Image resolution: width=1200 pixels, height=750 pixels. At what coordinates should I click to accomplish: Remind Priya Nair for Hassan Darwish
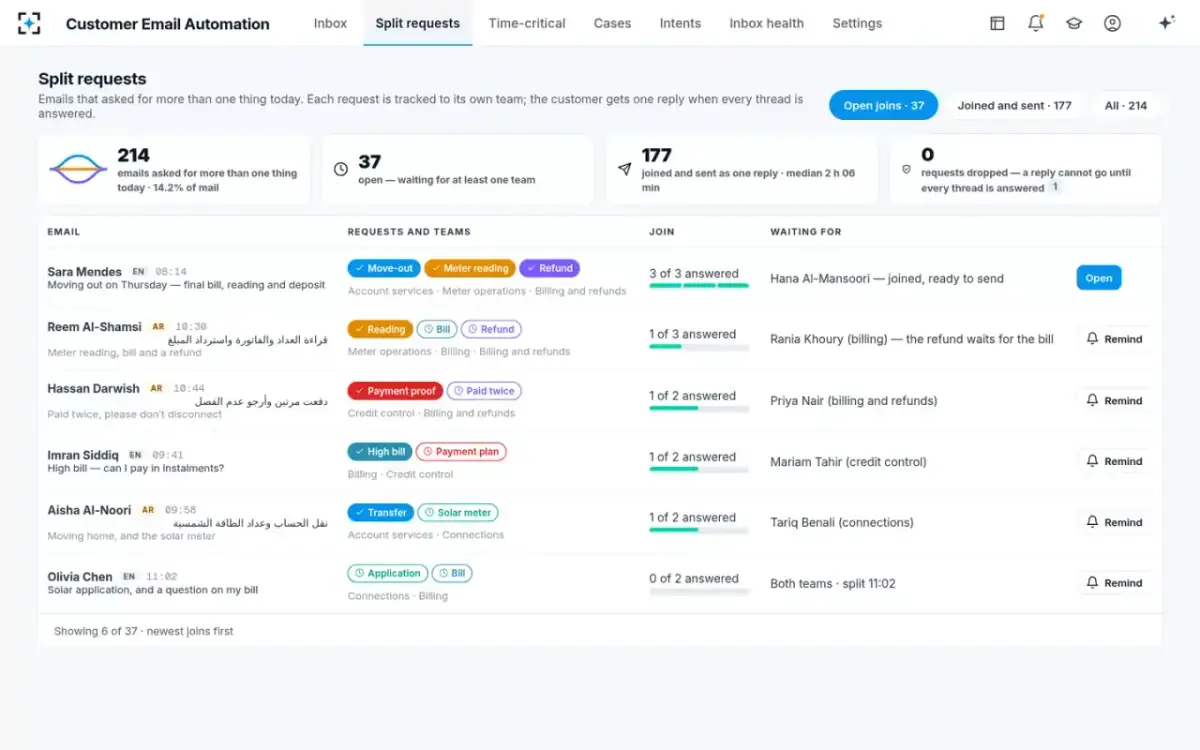coord(1113,400)
